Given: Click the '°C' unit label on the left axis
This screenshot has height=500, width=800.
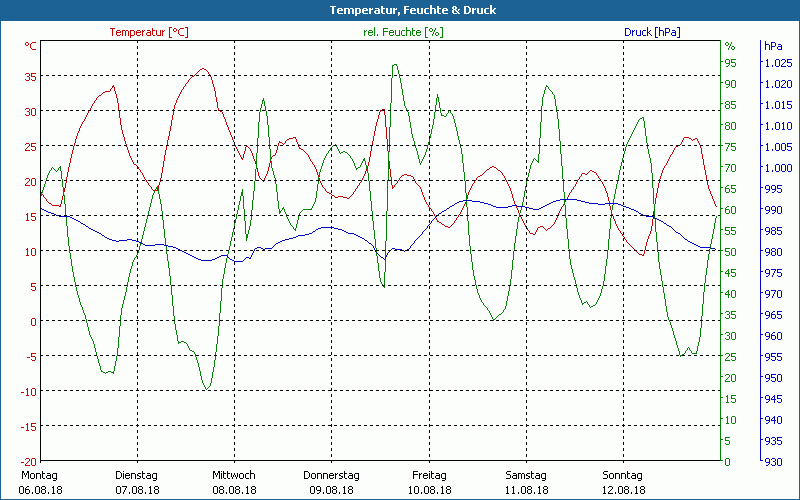Looking at the screenshot, I should point(31,46).
